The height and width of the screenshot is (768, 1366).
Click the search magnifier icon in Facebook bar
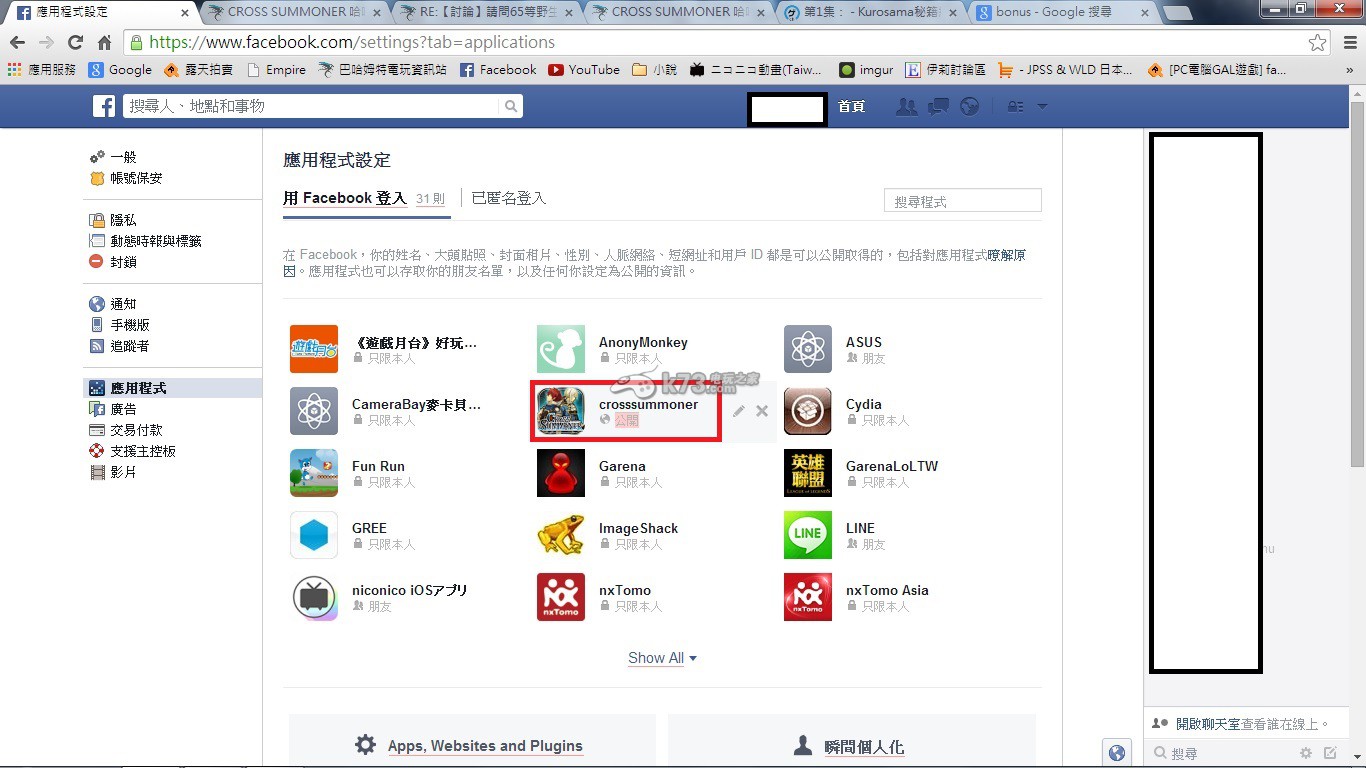[x=511, y=106]
